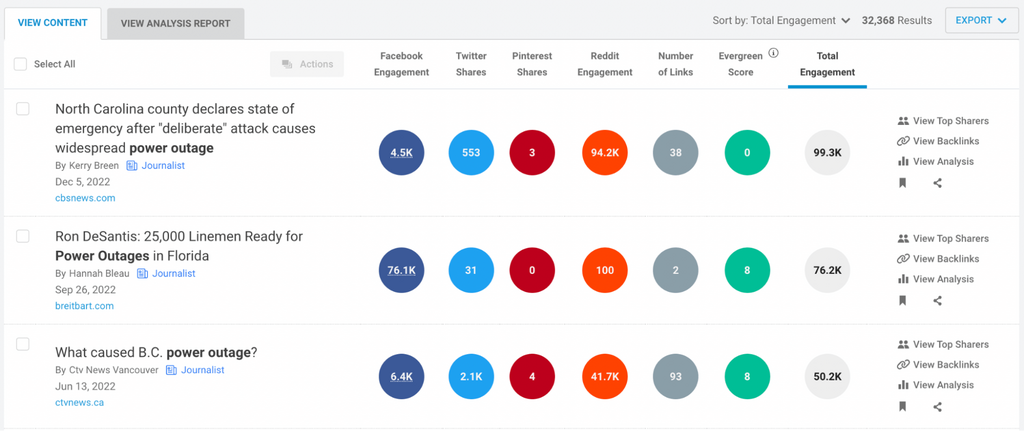1024x431 pixels.
Task: Sort by Facebook Engagement column header
Action: pyautogui.click(x=401, y=64)
